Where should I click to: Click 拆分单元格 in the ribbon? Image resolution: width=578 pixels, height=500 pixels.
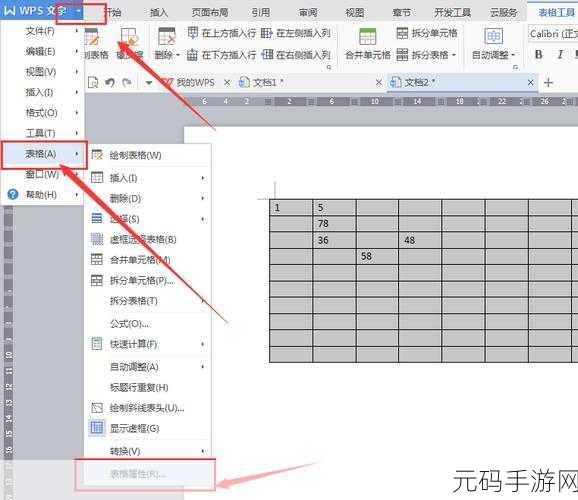pyautogui.click(x=427, y=33)
